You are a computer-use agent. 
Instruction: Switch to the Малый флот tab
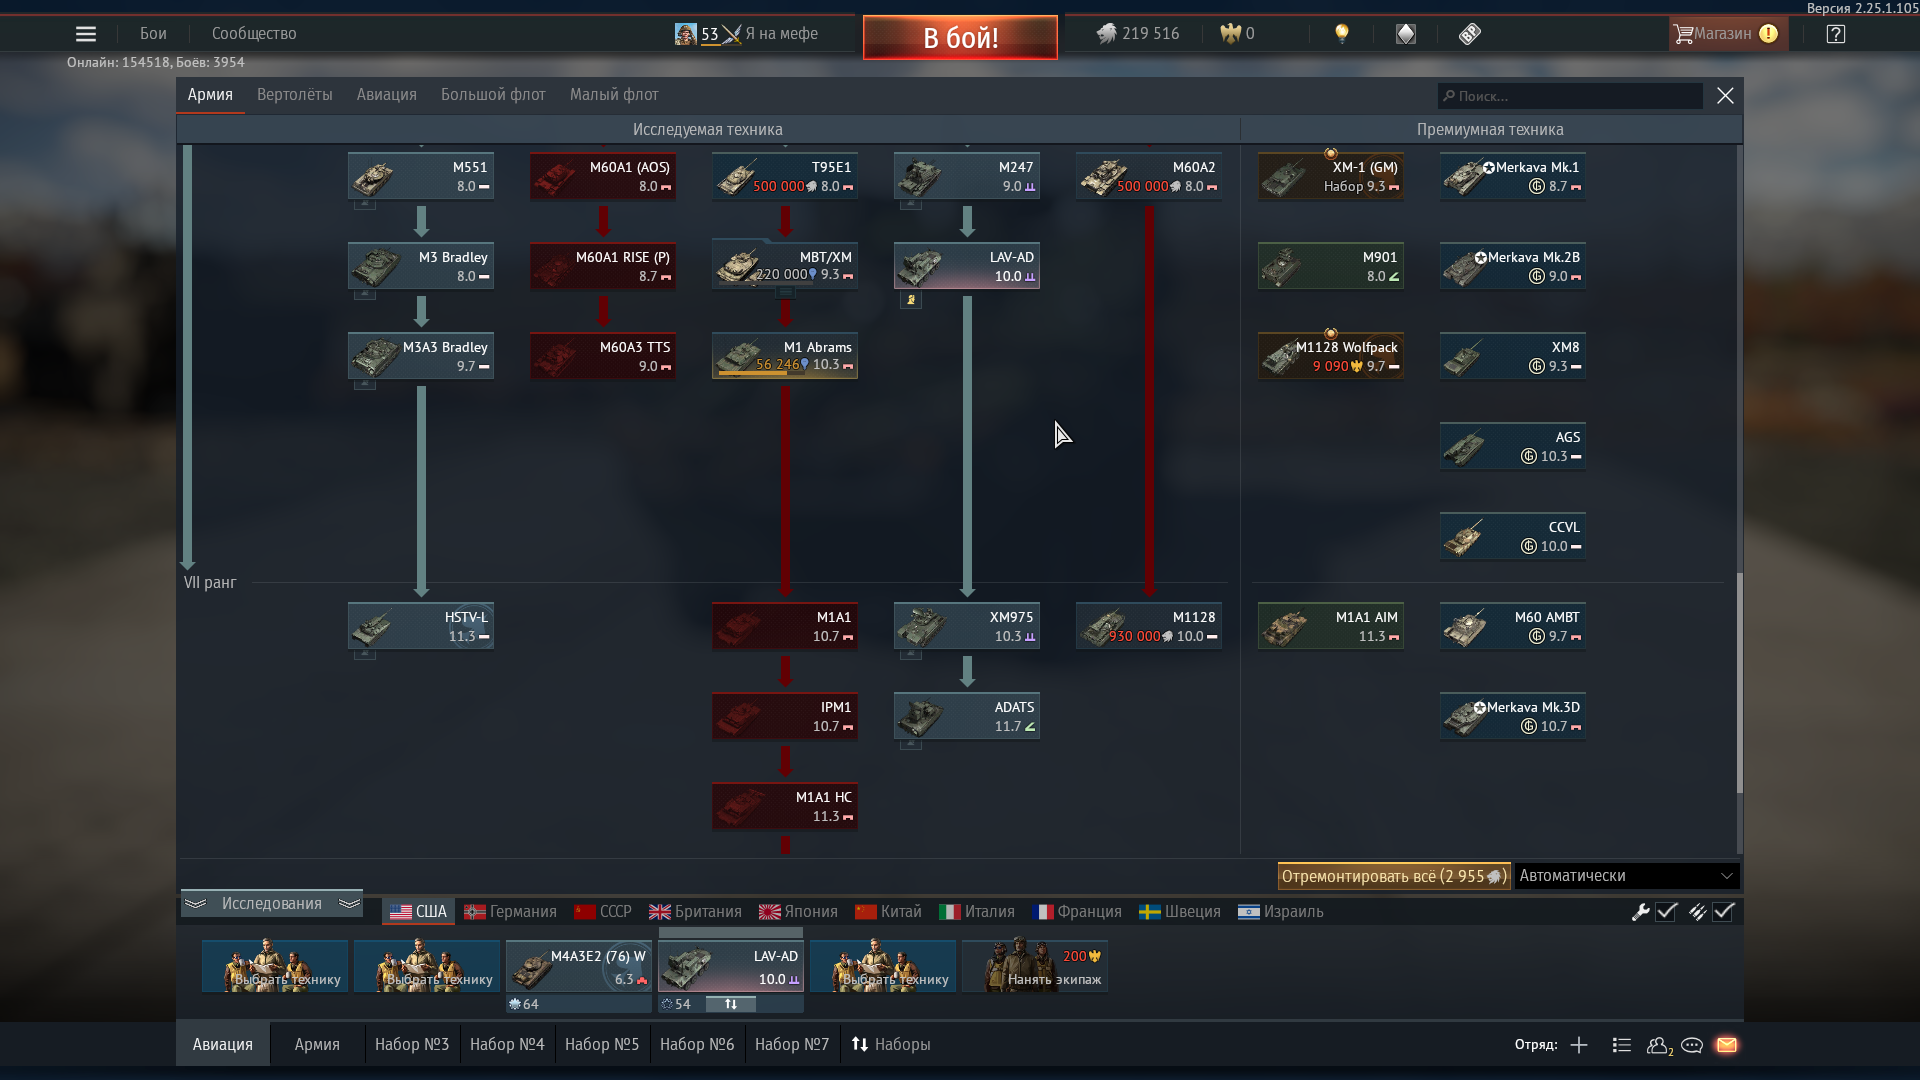[614, 95]
